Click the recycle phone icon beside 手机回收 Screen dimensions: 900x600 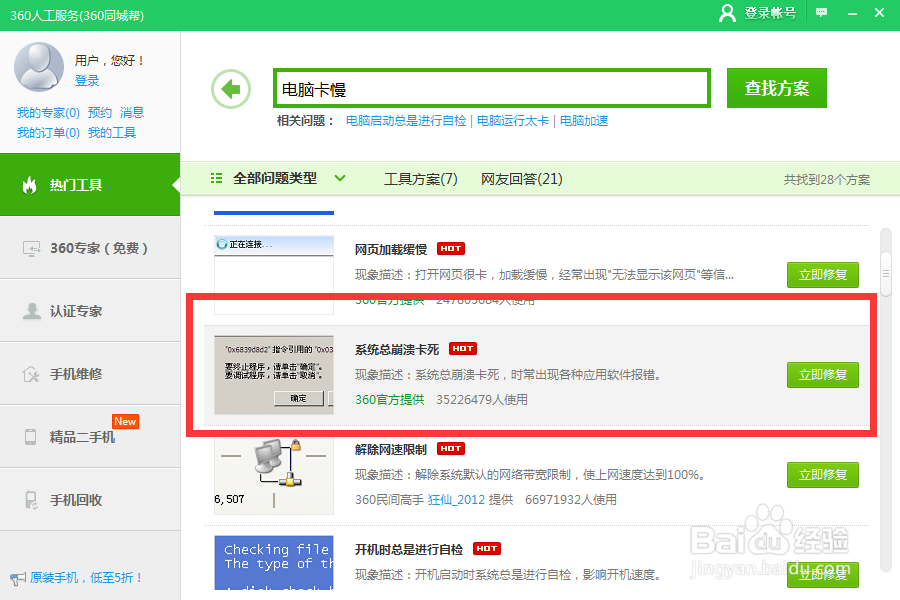(x=31, y=500)
